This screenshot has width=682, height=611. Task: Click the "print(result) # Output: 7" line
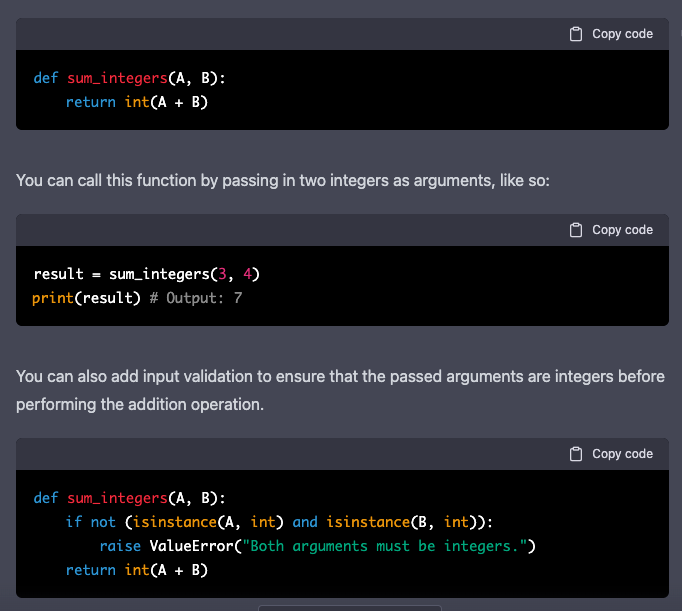137,298
